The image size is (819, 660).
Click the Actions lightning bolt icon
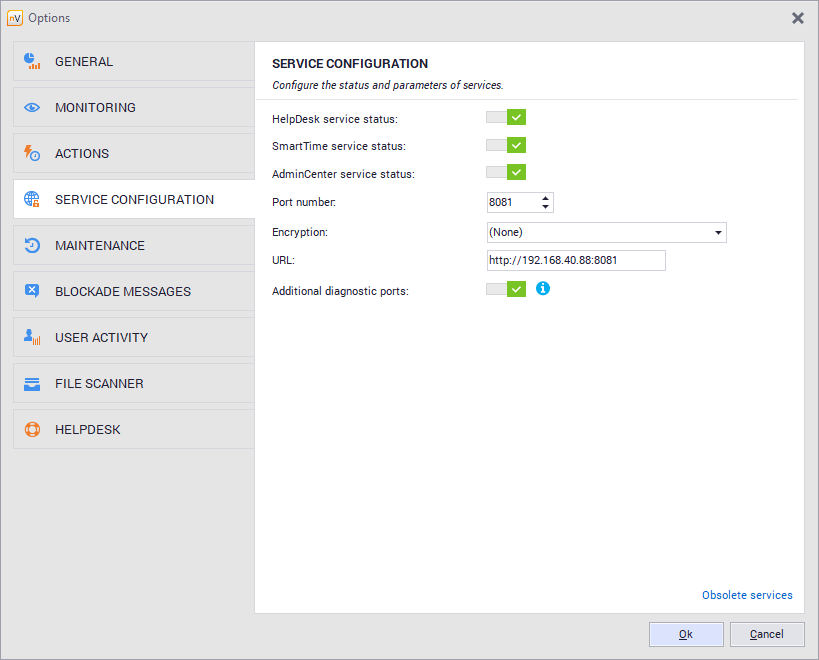(32, 154)
